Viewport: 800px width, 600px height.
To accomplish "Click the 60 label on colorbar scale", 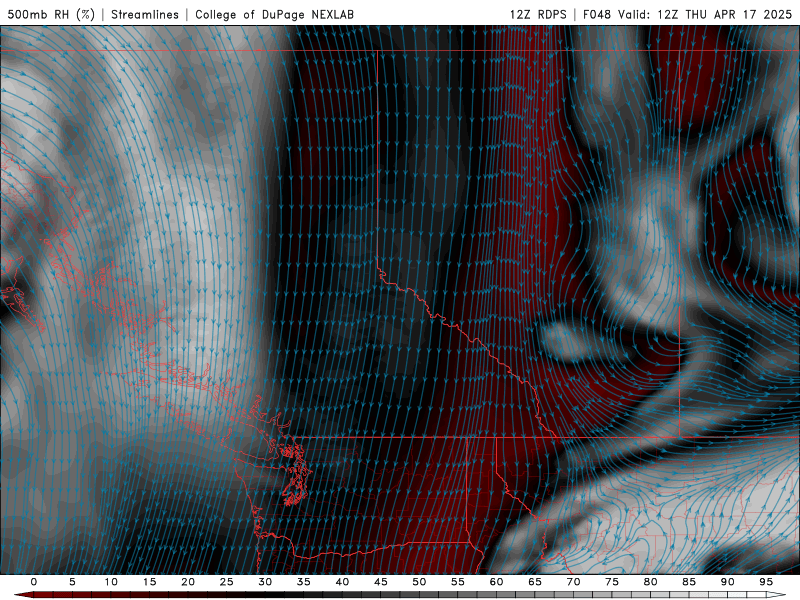I will (x=496, y=582).
